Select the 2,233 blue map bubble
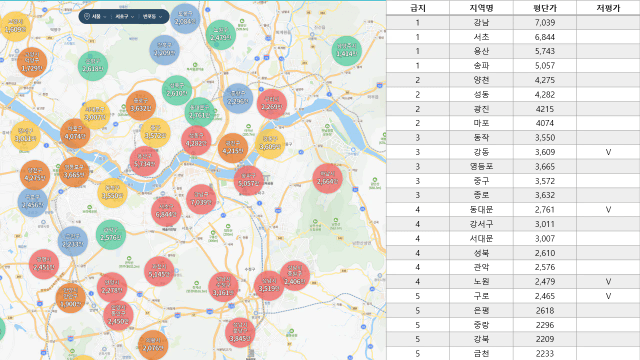Viewport: 640px width, 360px height. pyautogui.click(x=73, y=241)
